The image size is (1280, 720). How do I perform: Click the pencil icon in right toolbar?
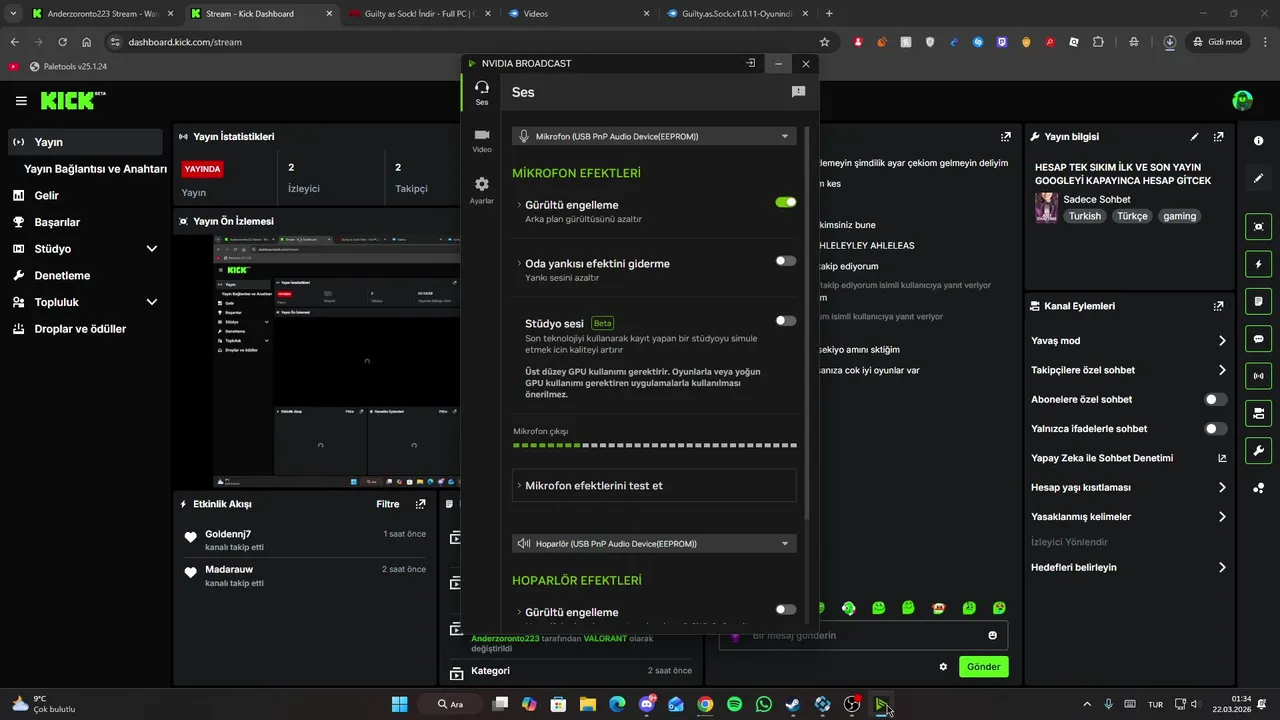1258,178
